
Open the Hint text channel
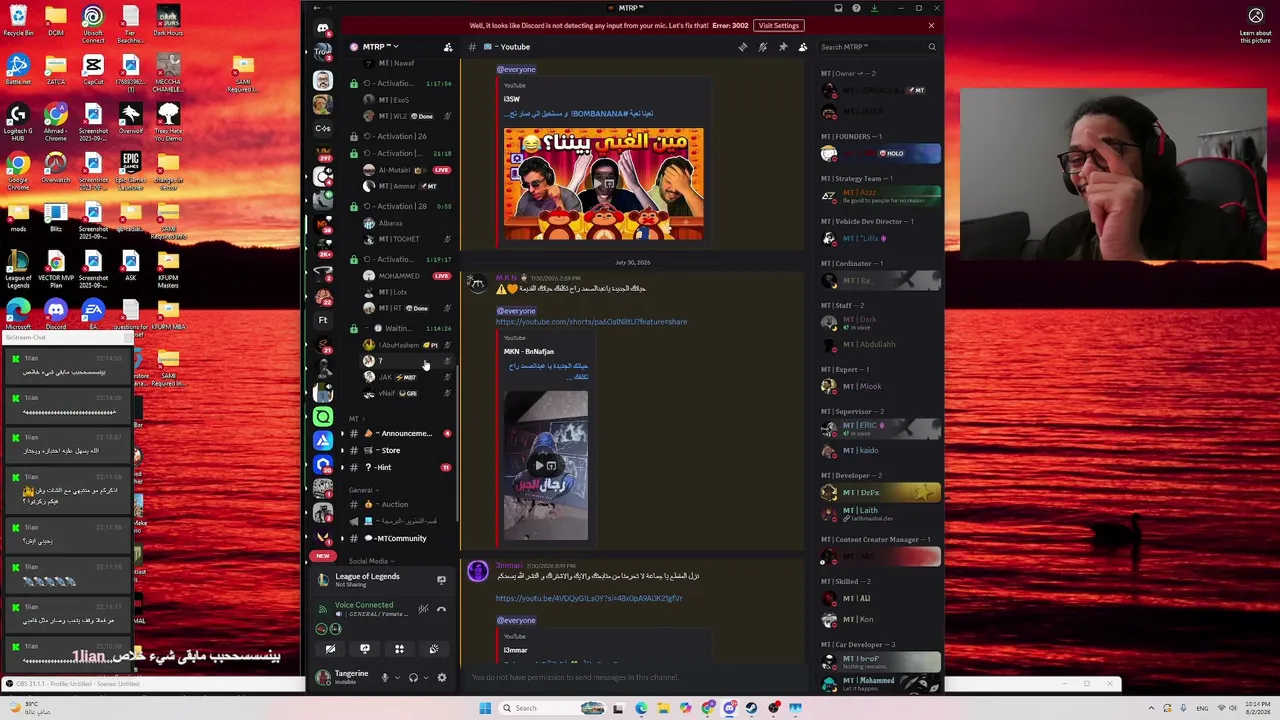(398, 468)
